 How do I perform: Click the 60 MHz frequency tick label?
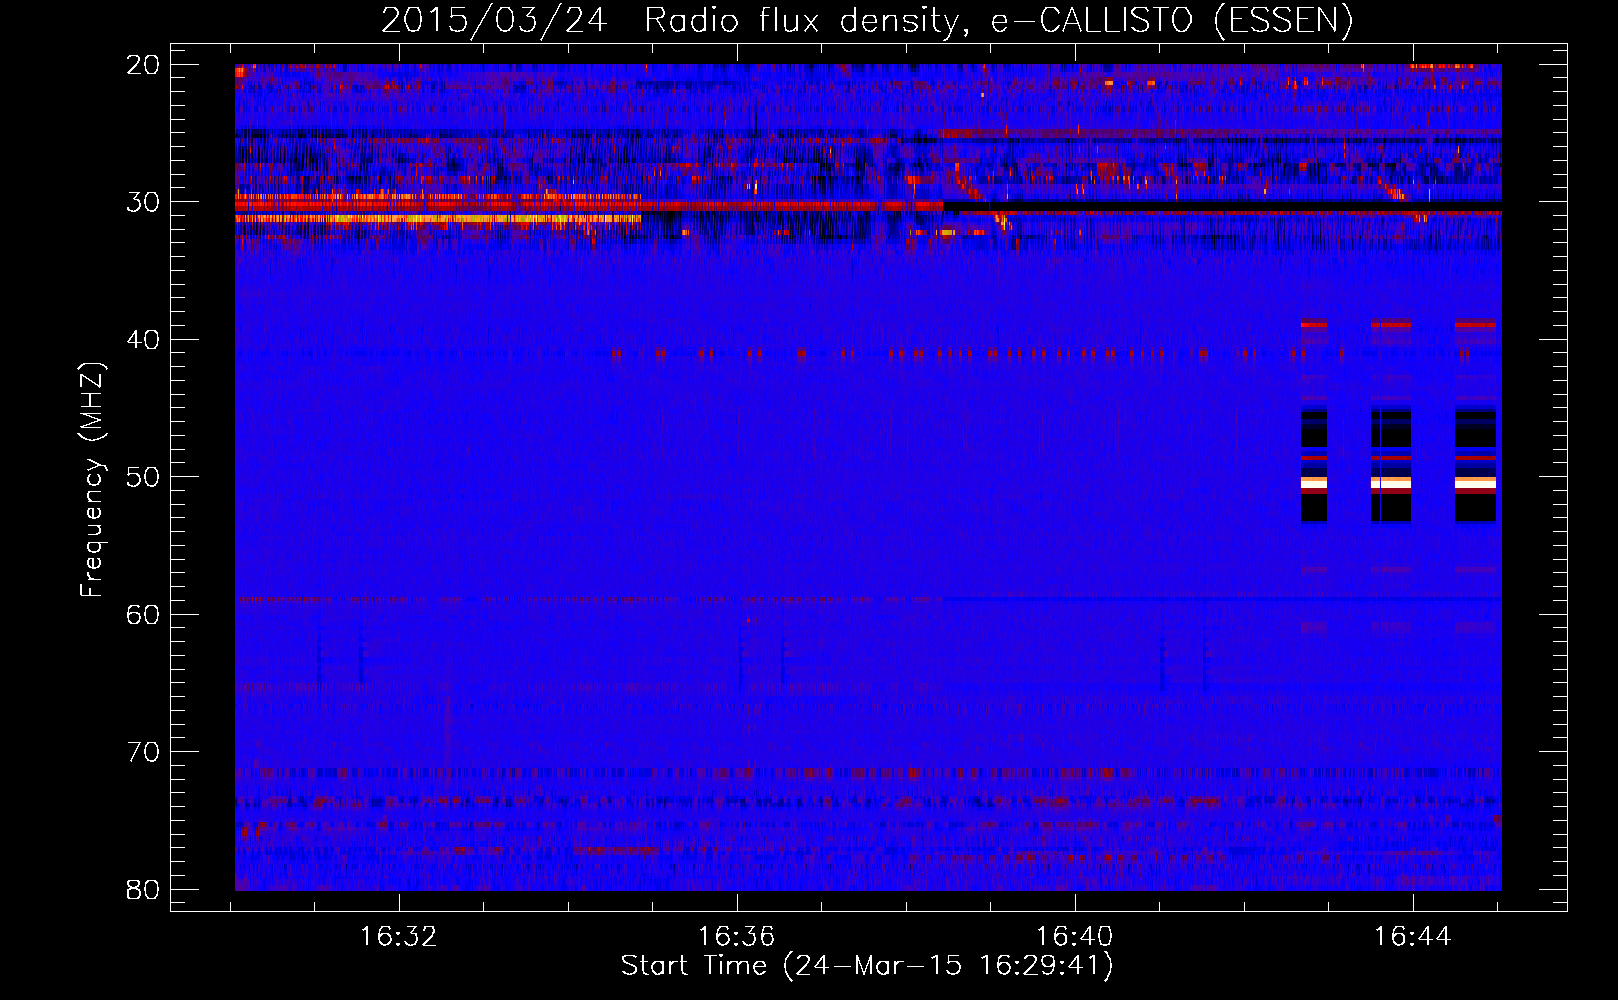143,614
